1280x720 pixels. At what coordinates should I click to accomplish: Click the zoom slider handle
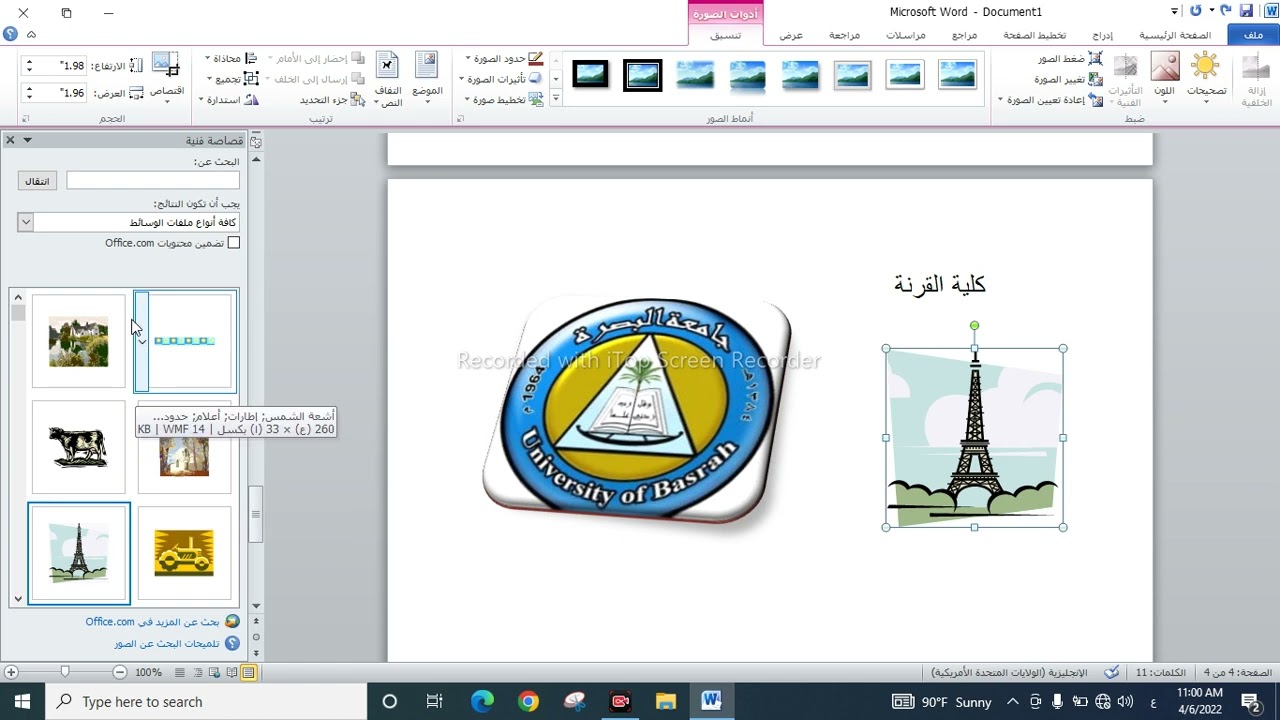point(65,673)
